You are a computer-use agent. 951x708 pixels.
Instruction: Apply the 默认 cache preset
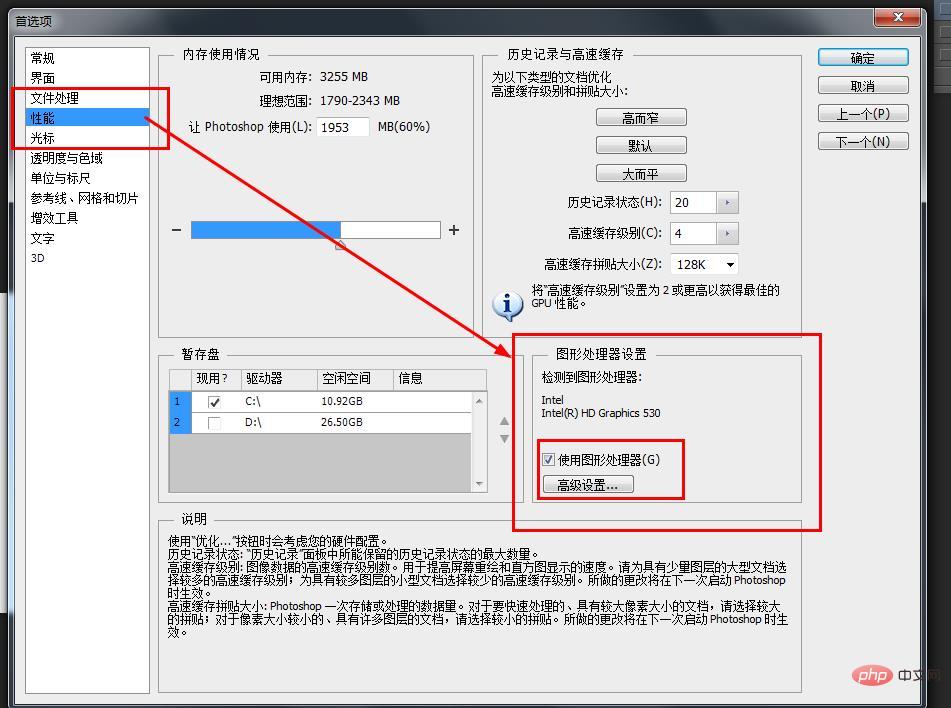641,146
